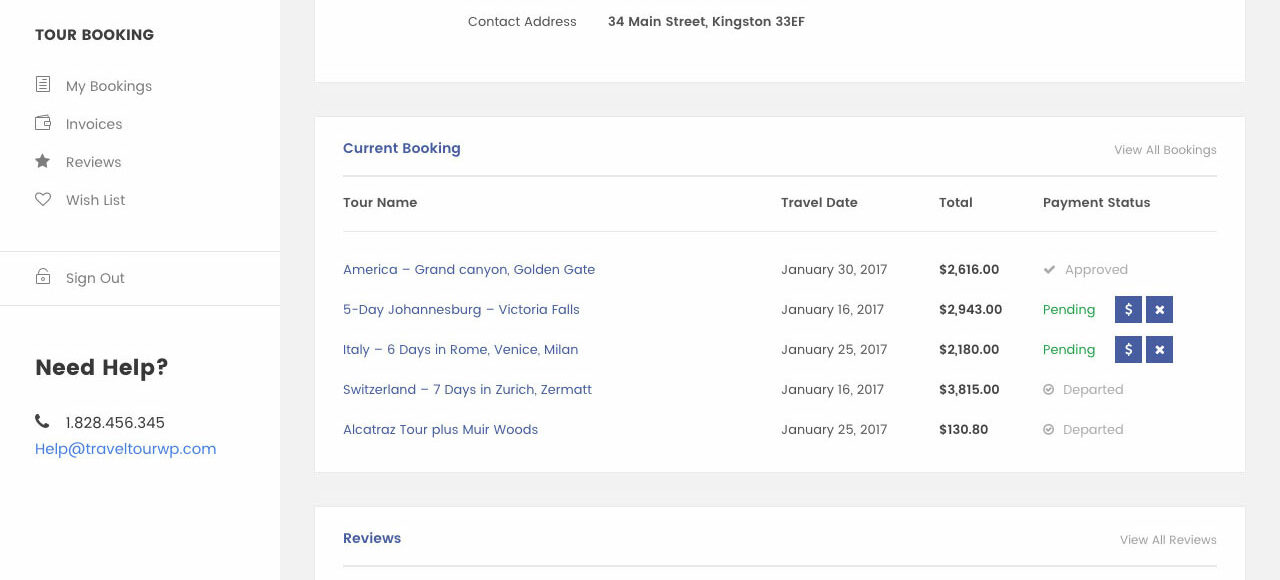Viewport: 1280px width, 580px height.
Task: Click the Sign Out lock icon
Action: 43,277
